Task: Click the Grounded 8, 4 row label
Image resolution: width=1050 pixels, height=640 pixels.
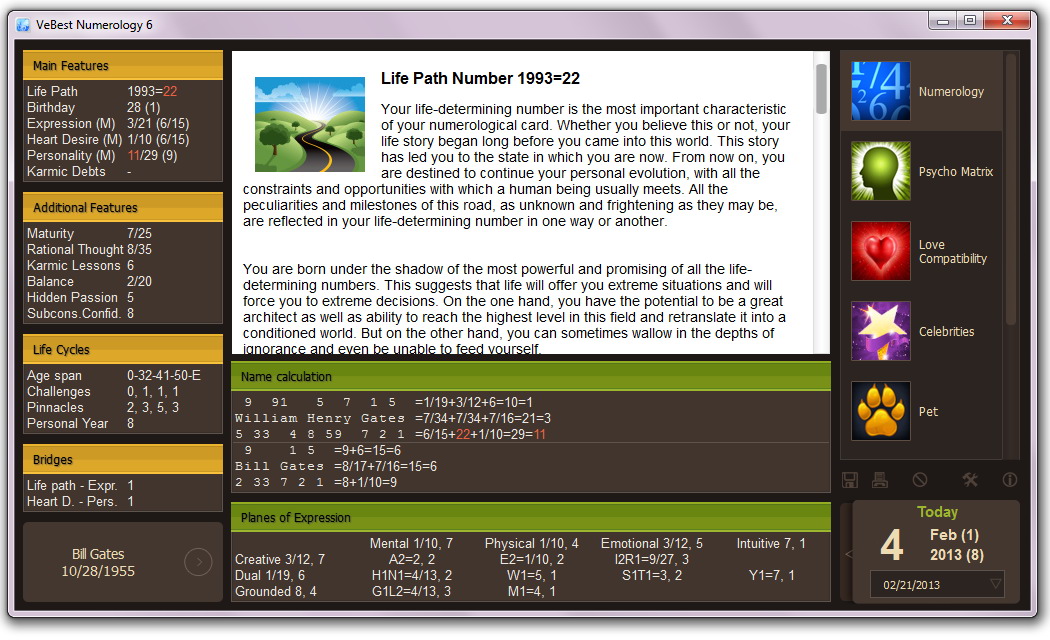Action: pyautogui.click(x=276, y=591)
